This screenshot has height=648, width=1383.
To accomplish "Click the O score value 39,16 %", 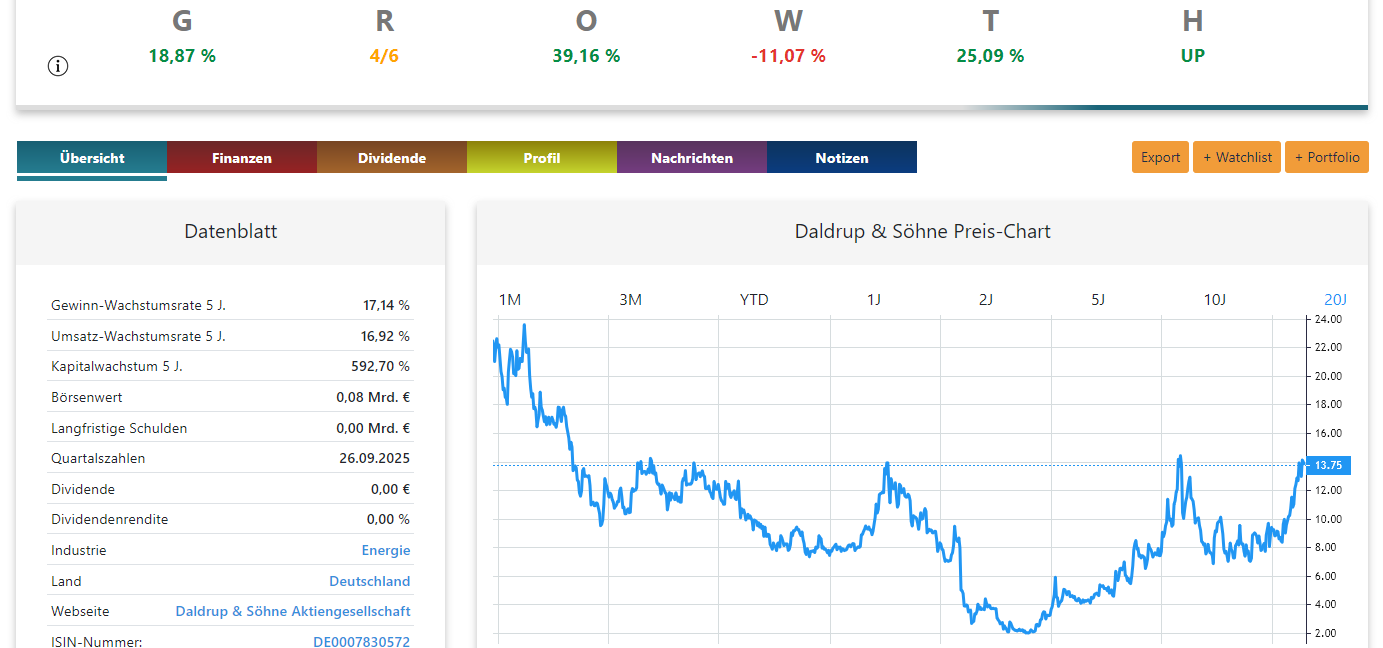I will click(586, 56).
